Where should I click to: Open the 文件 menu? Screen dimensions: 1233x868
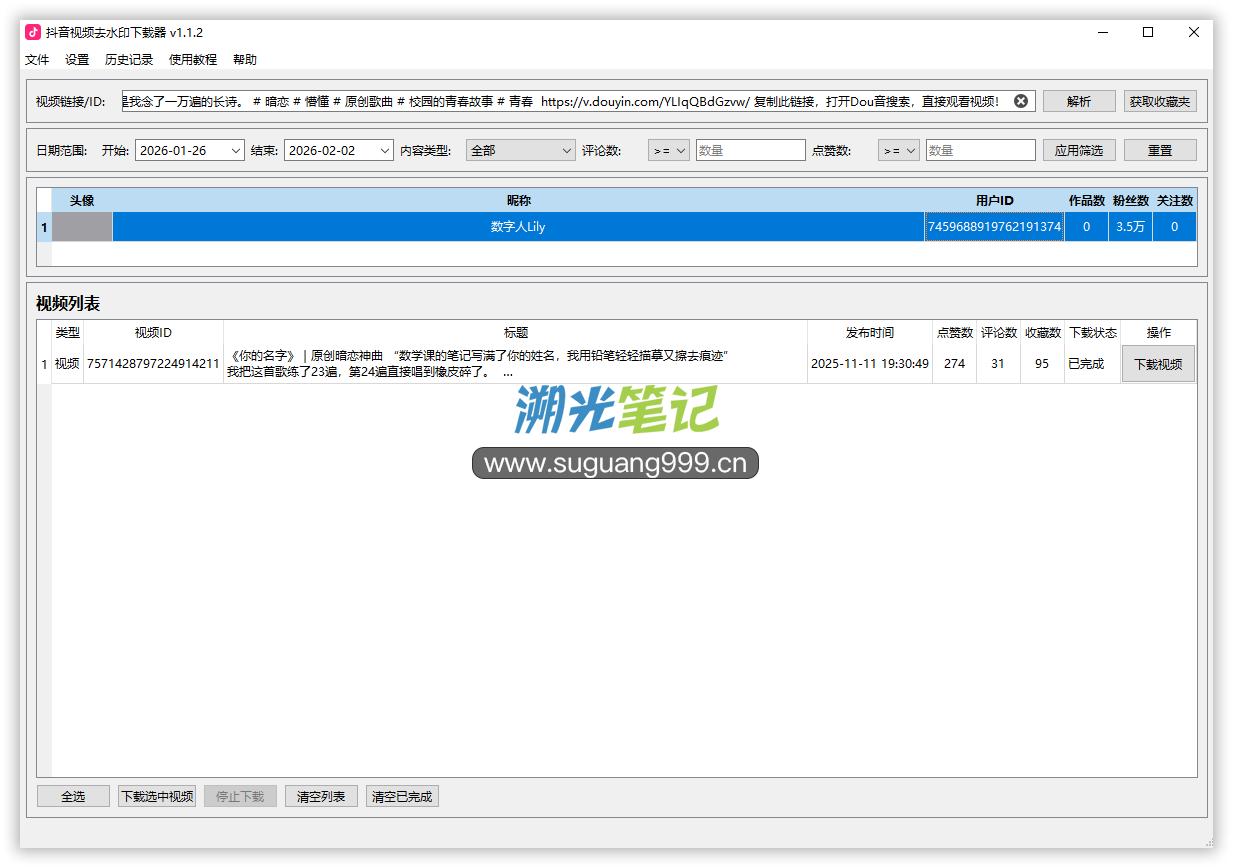coord(37,60)
